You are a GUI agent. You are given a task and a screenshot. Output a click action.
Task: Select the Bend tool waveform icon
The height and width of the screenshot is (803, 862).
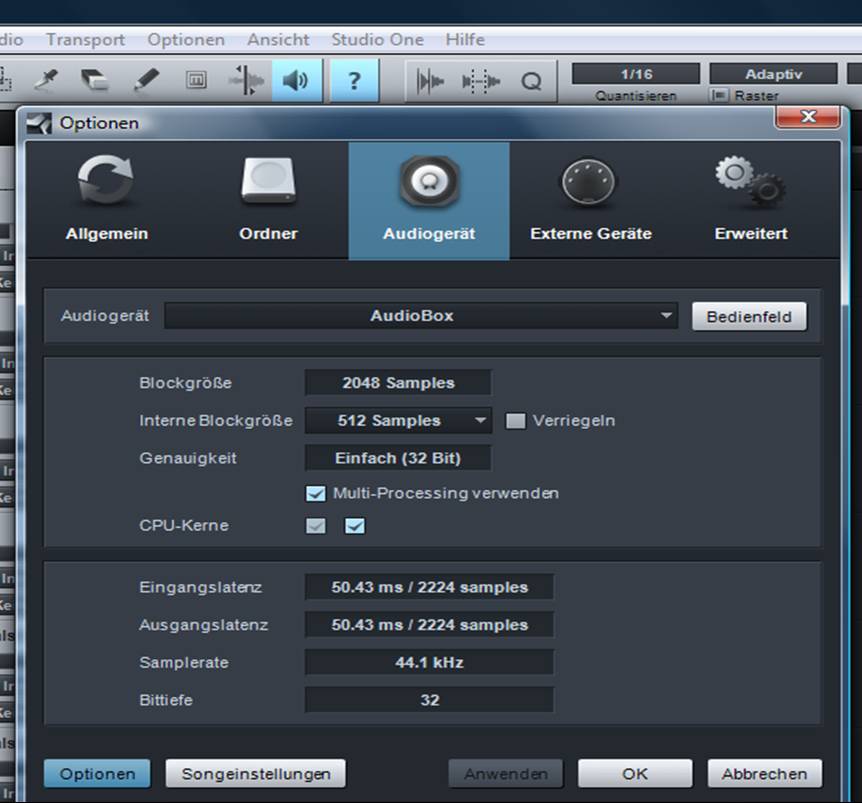pos(246,81)
